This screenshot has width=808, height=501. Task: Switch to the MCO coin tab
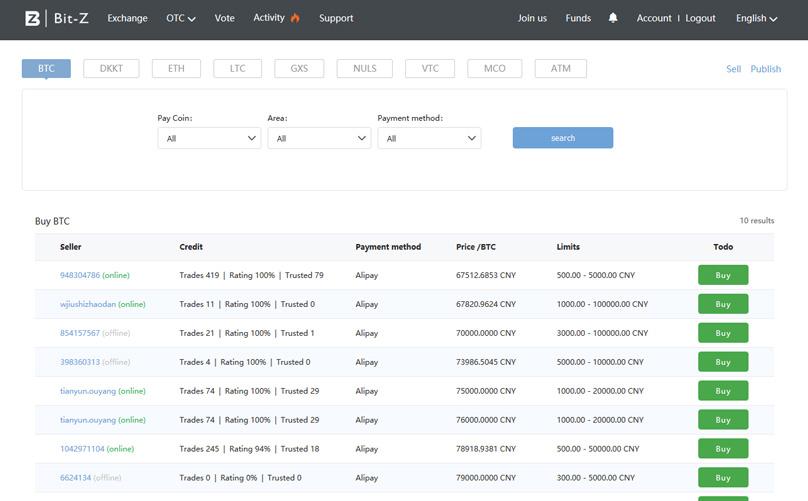495,69
